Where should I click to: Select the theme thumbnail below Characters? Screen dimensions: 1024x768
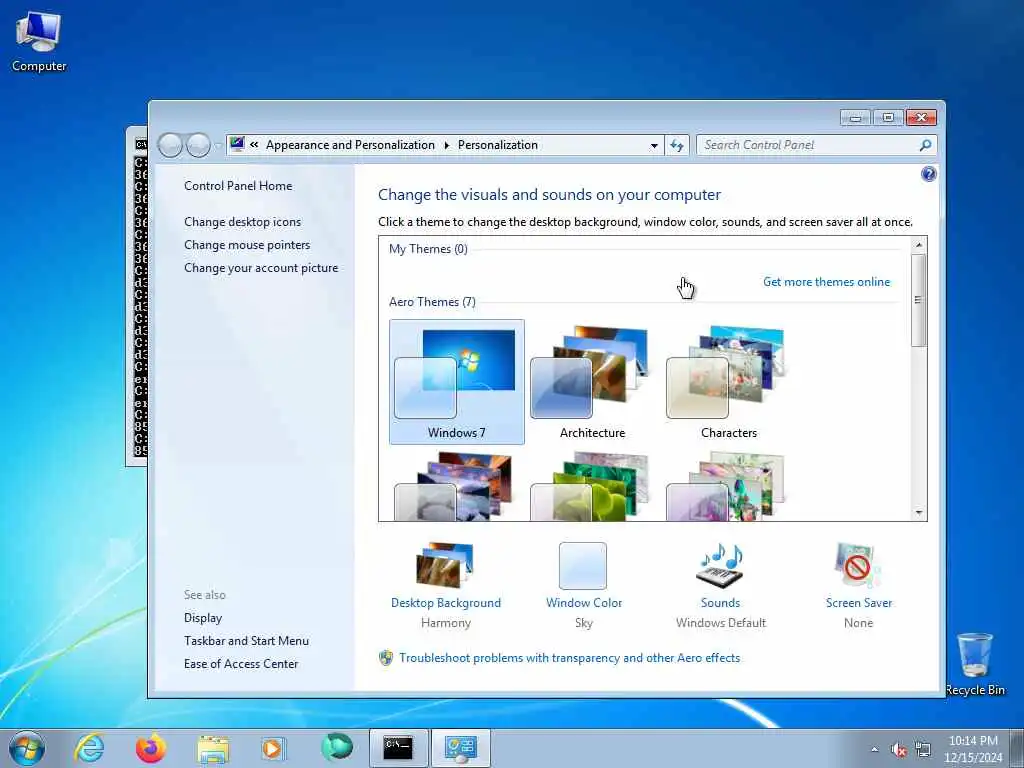[x=726, y=487]
